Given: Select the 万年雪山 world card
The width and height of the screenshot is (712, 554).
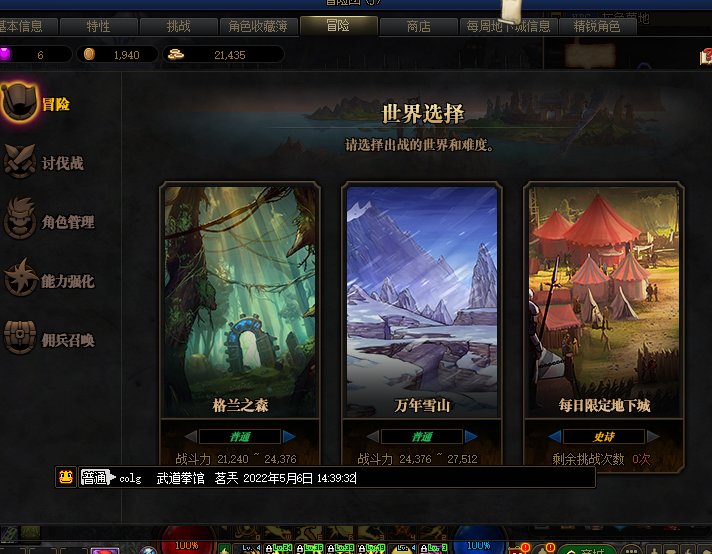Looking at the screenshot, I should click(422, 300).
